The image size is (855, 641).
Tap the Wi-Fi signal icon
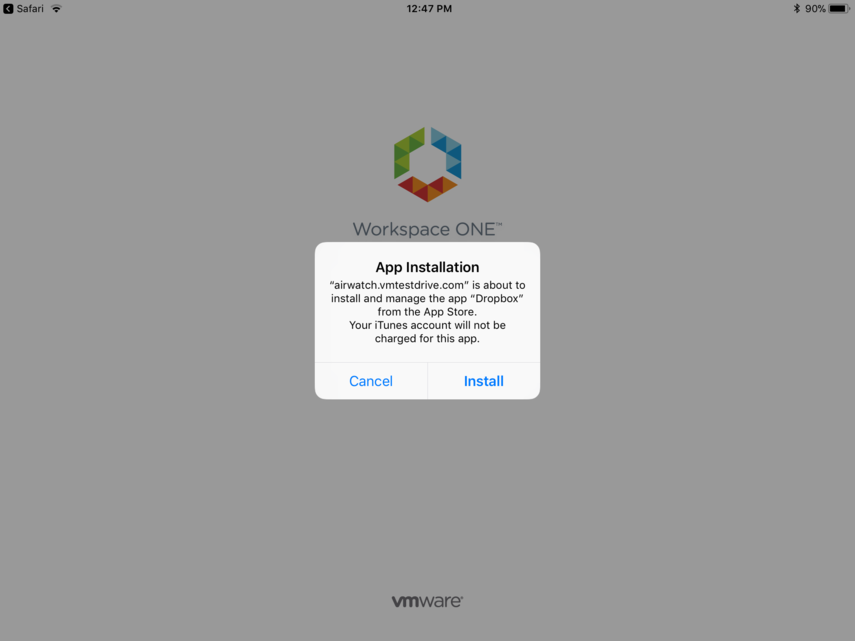click(56, 9)
